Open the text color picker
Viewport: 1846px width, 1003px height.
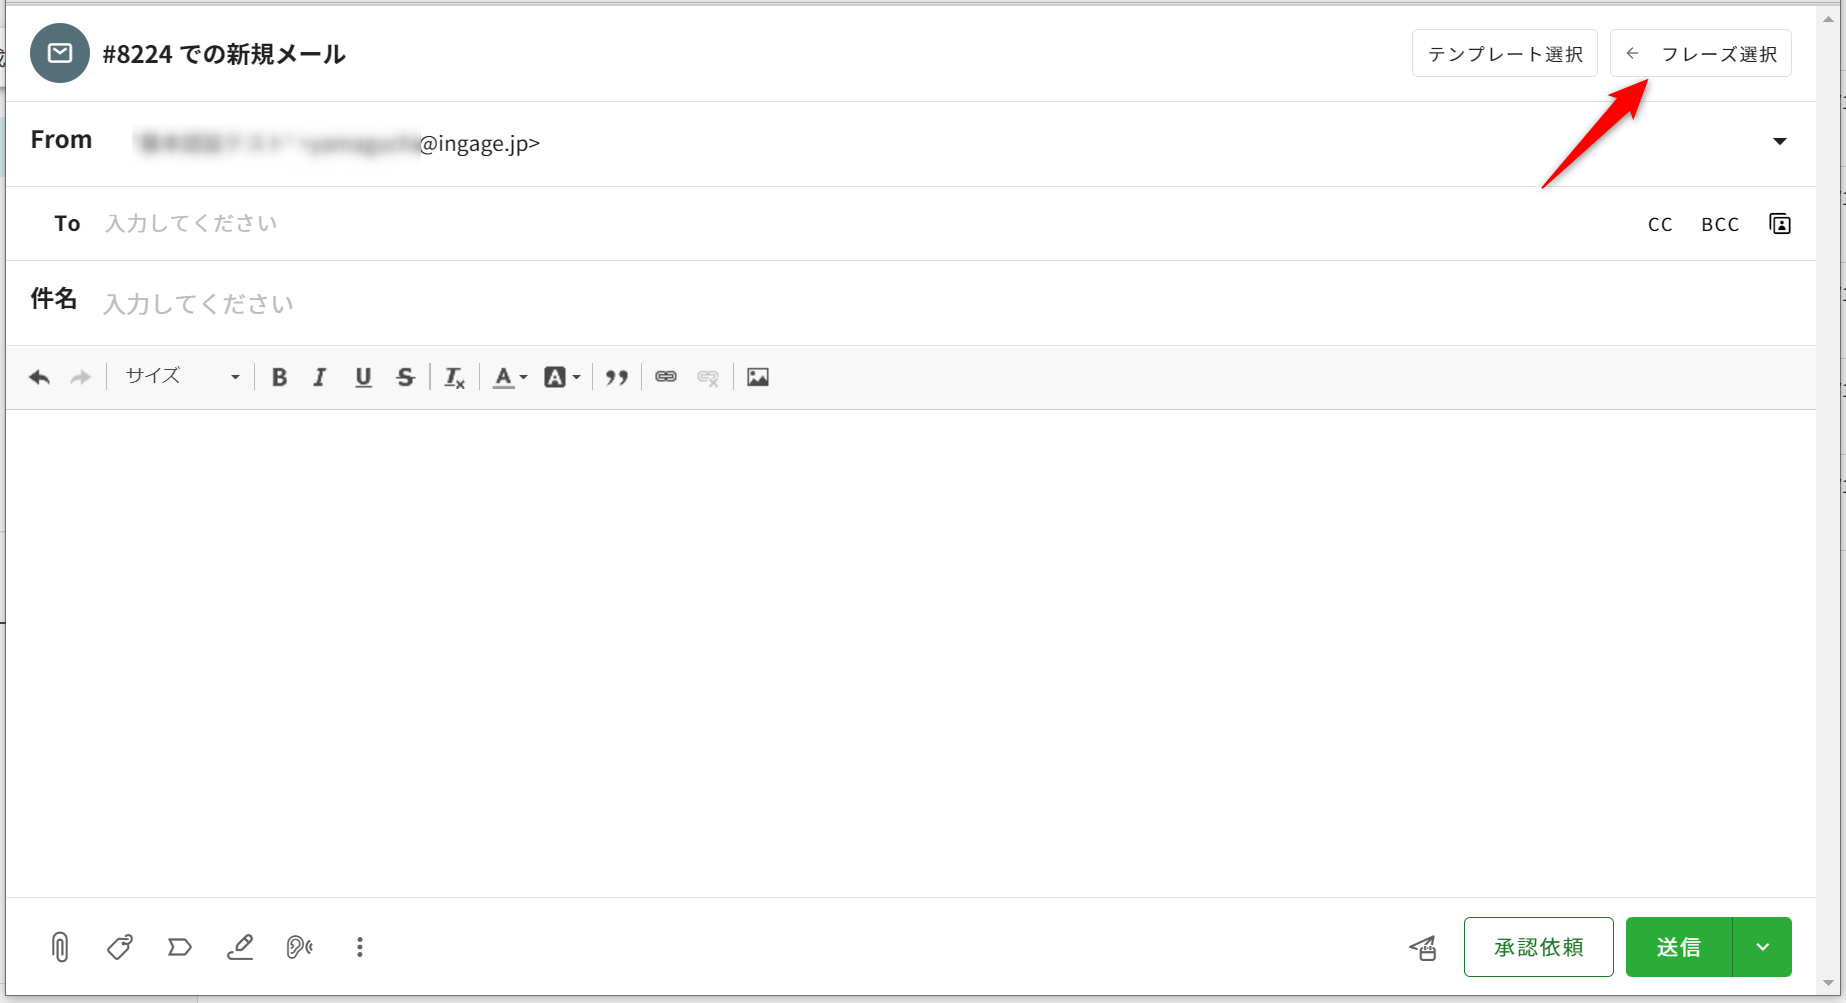pos(509,377)
